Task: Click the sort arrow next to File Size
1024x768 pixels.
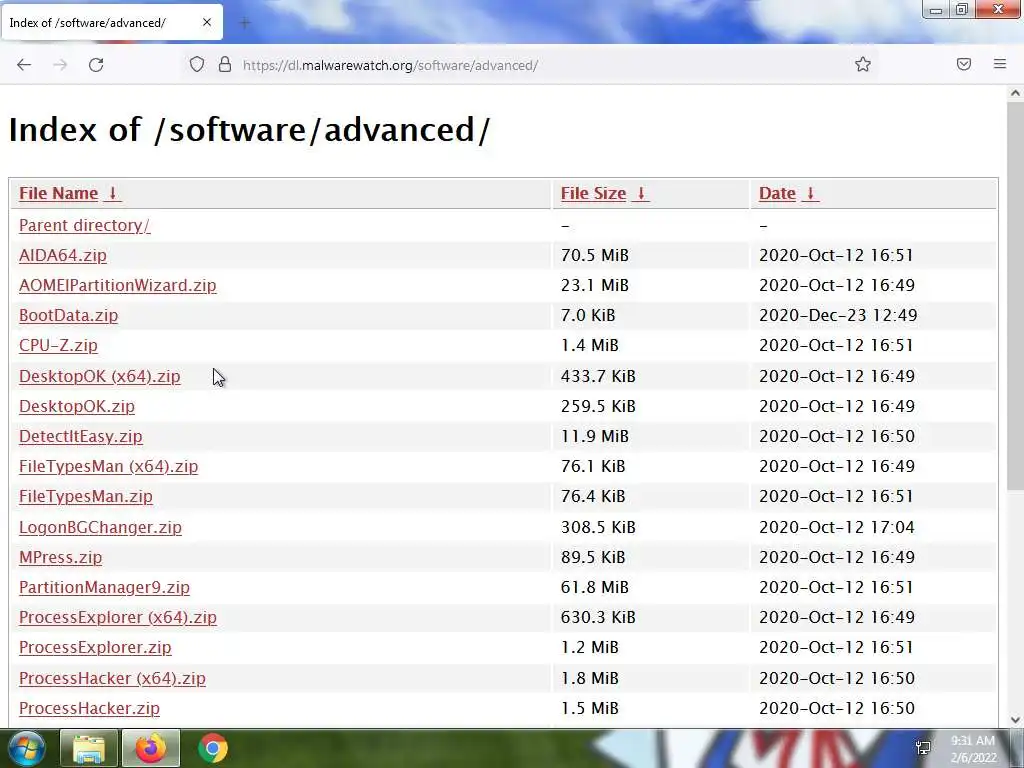Action: click(641, 193)
